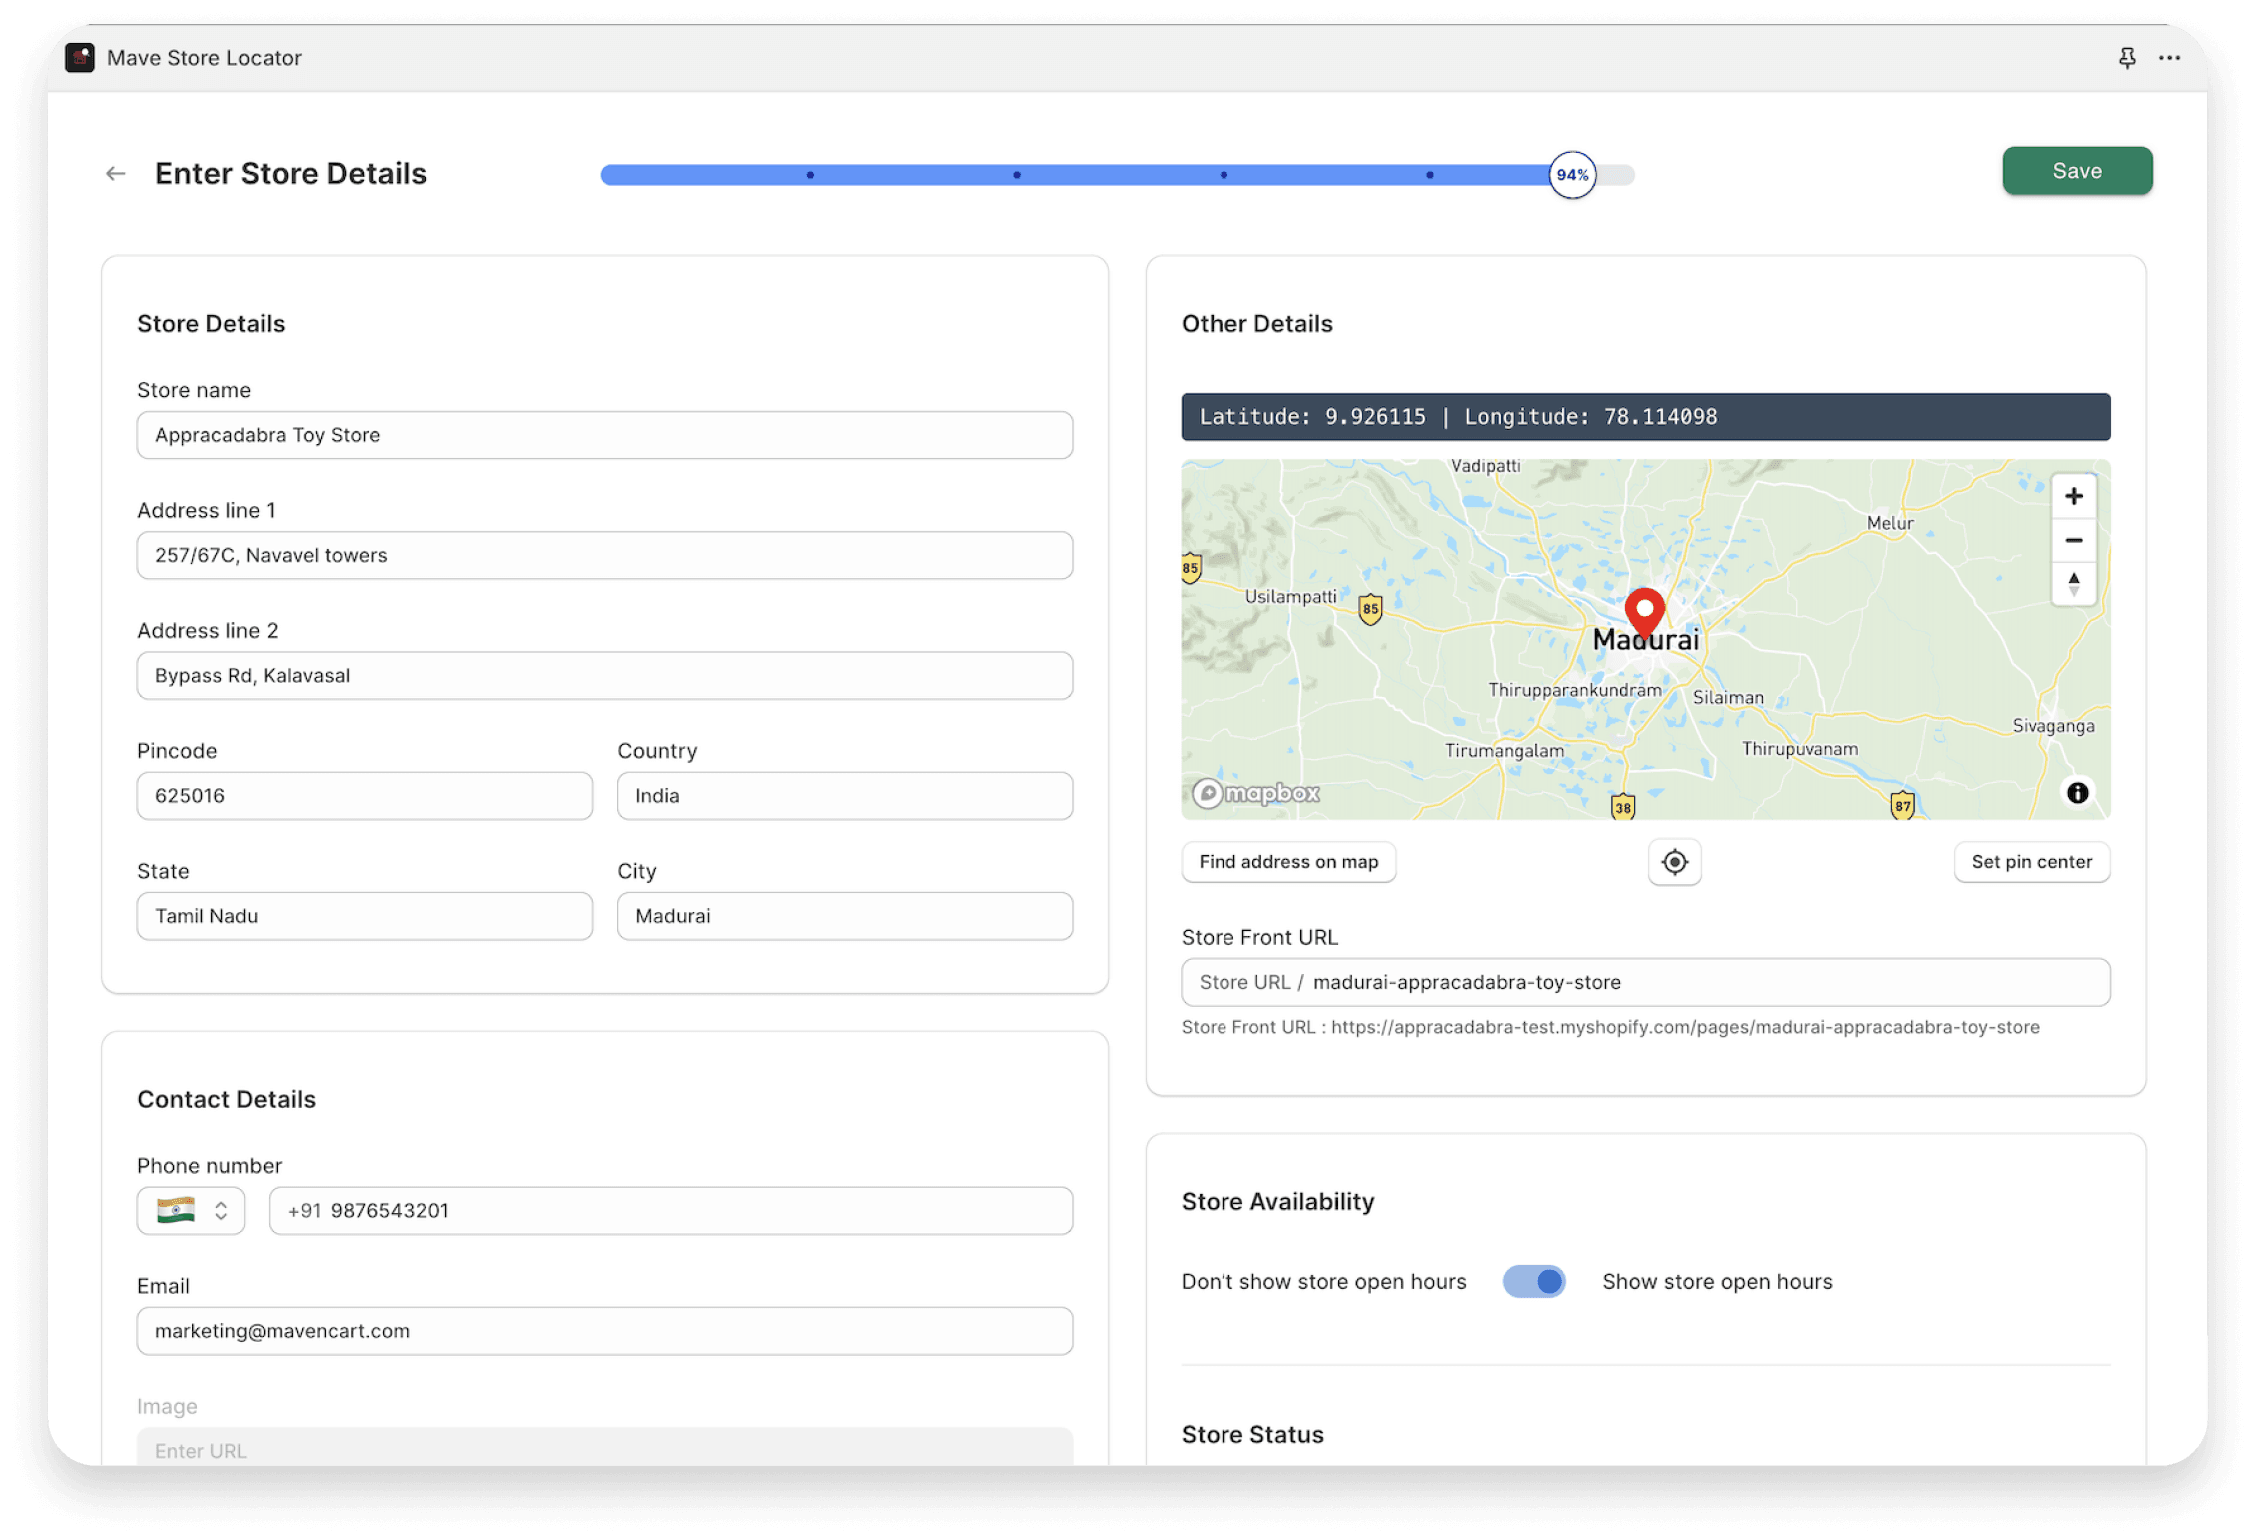Click the map zoom out minus icon
Viewport: 2256px width, 1538px height.
click(2071, 538)
